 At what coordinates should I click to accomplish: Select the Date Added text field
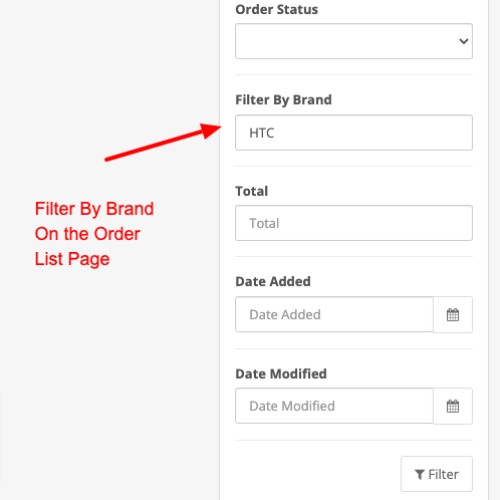[x=334, y=314]
